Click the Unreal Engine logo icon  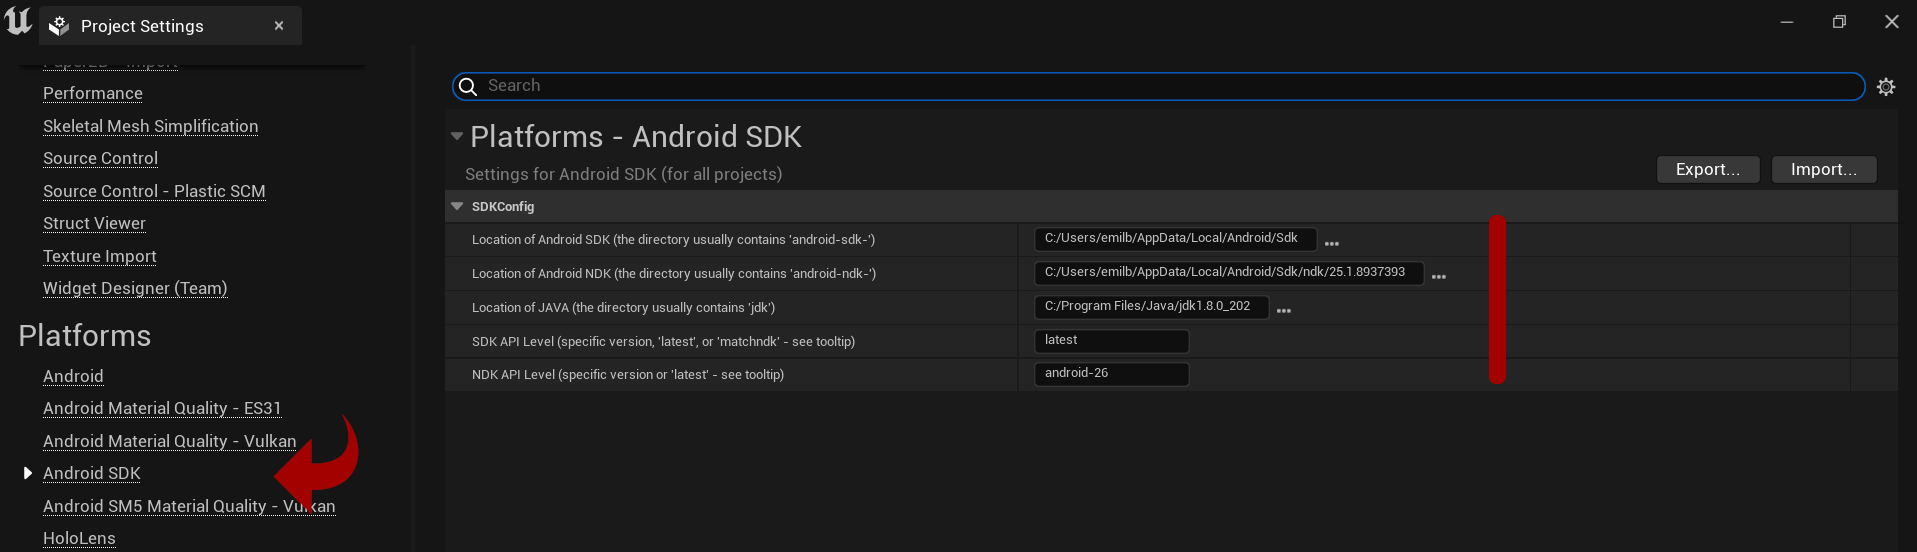coord(18,21)
